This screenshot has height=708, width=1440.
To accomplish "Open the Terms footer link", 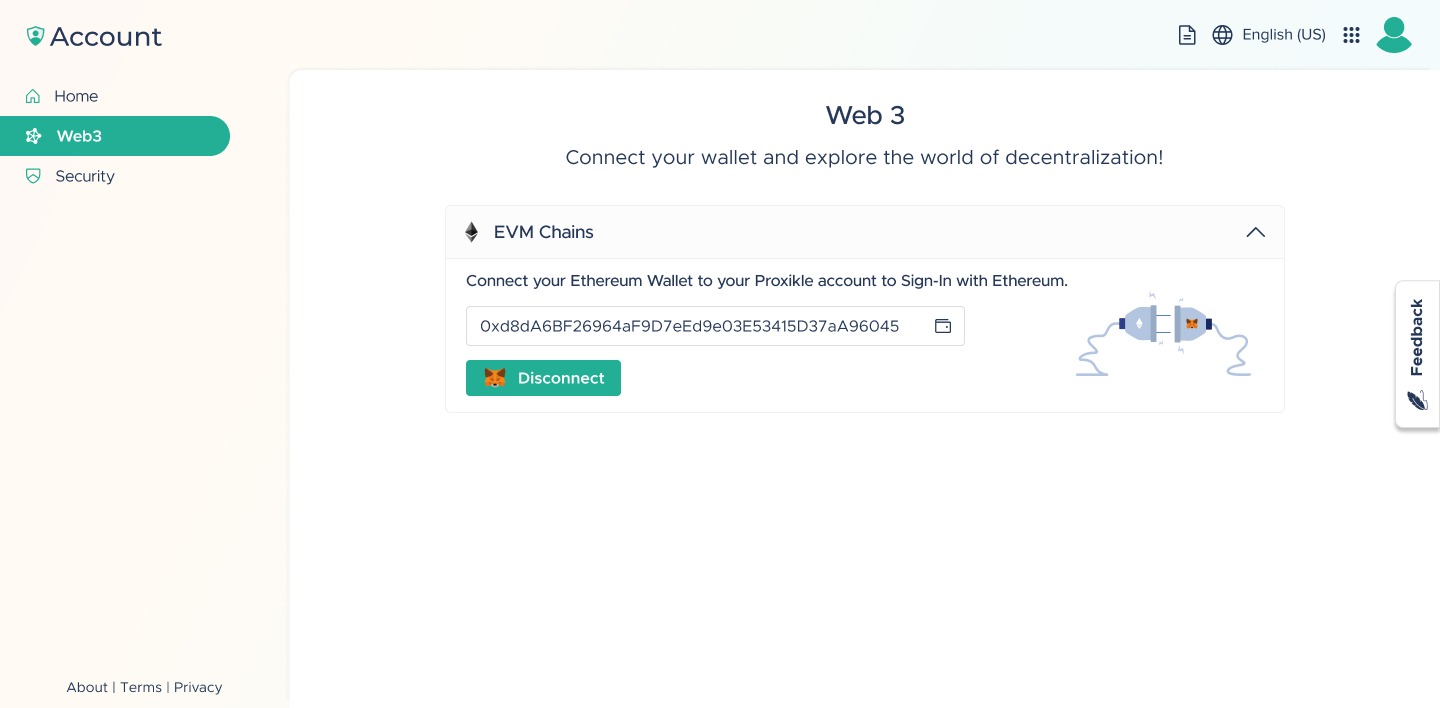I will [141, 687].
